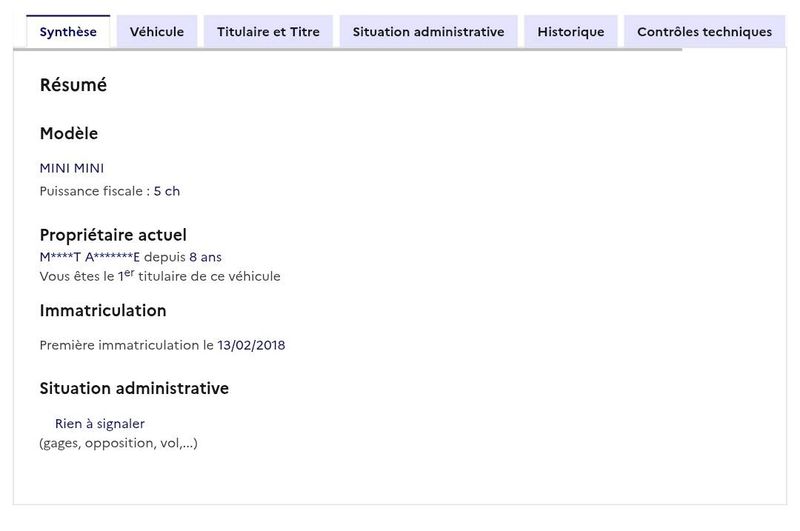Switch to the Synthèse tab
800x531 pixels.
tap(68, 32)
